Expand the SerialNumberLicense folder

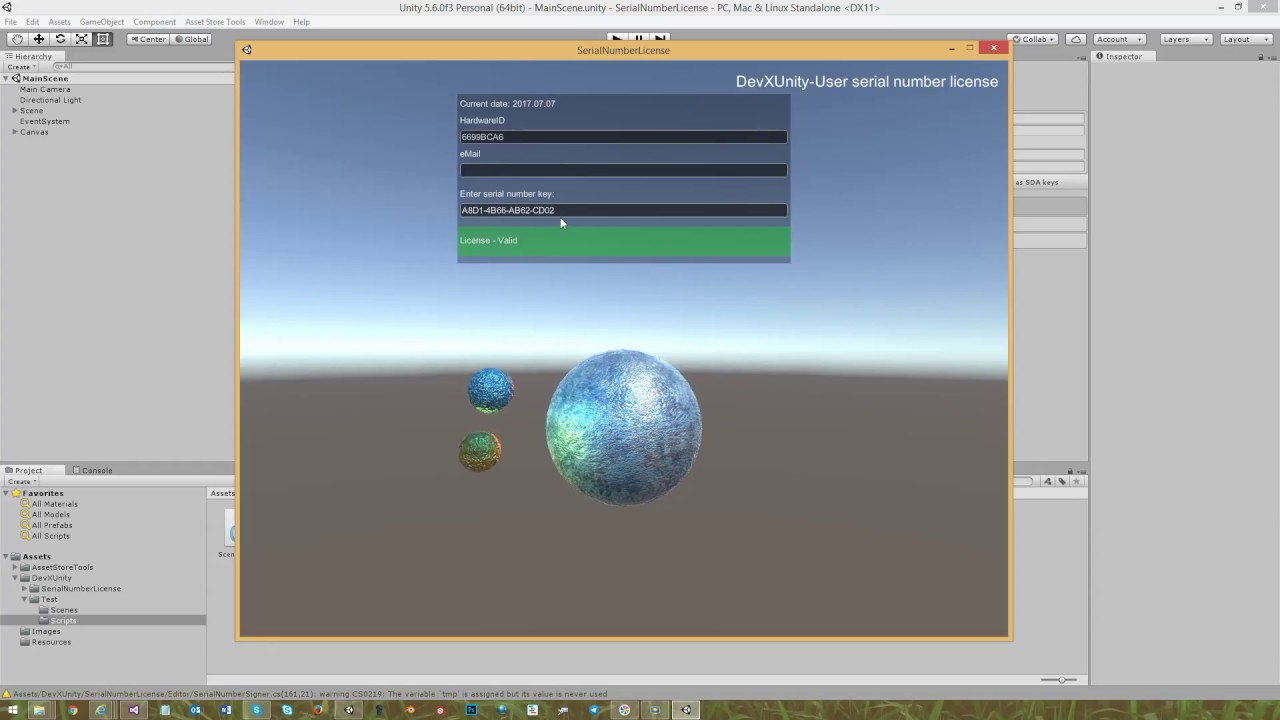tap(24, 588)
